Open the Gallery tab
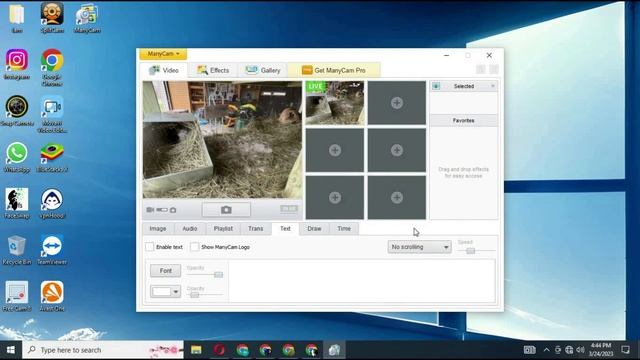Viewport: 640px width, 360px height. click(263, 70)
